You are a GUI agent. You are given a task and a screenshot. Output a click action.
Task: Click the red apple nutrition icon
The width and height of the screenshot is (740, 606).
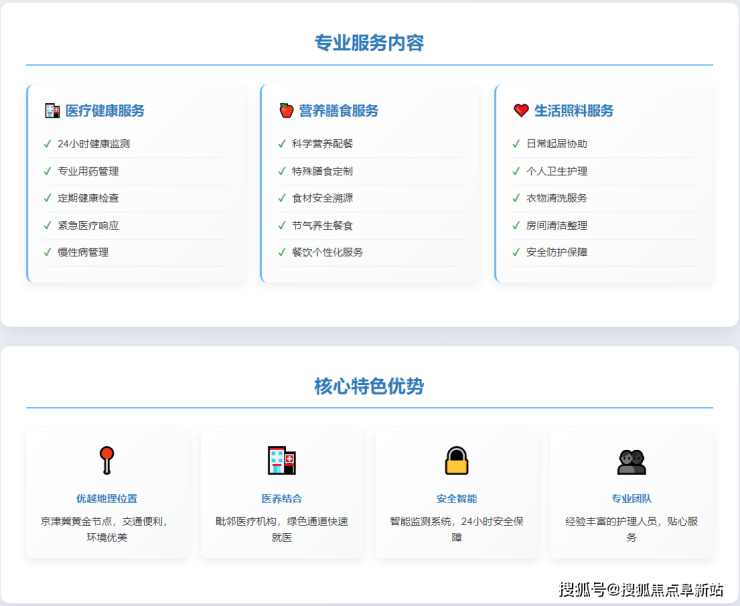[x=286, y=111]
